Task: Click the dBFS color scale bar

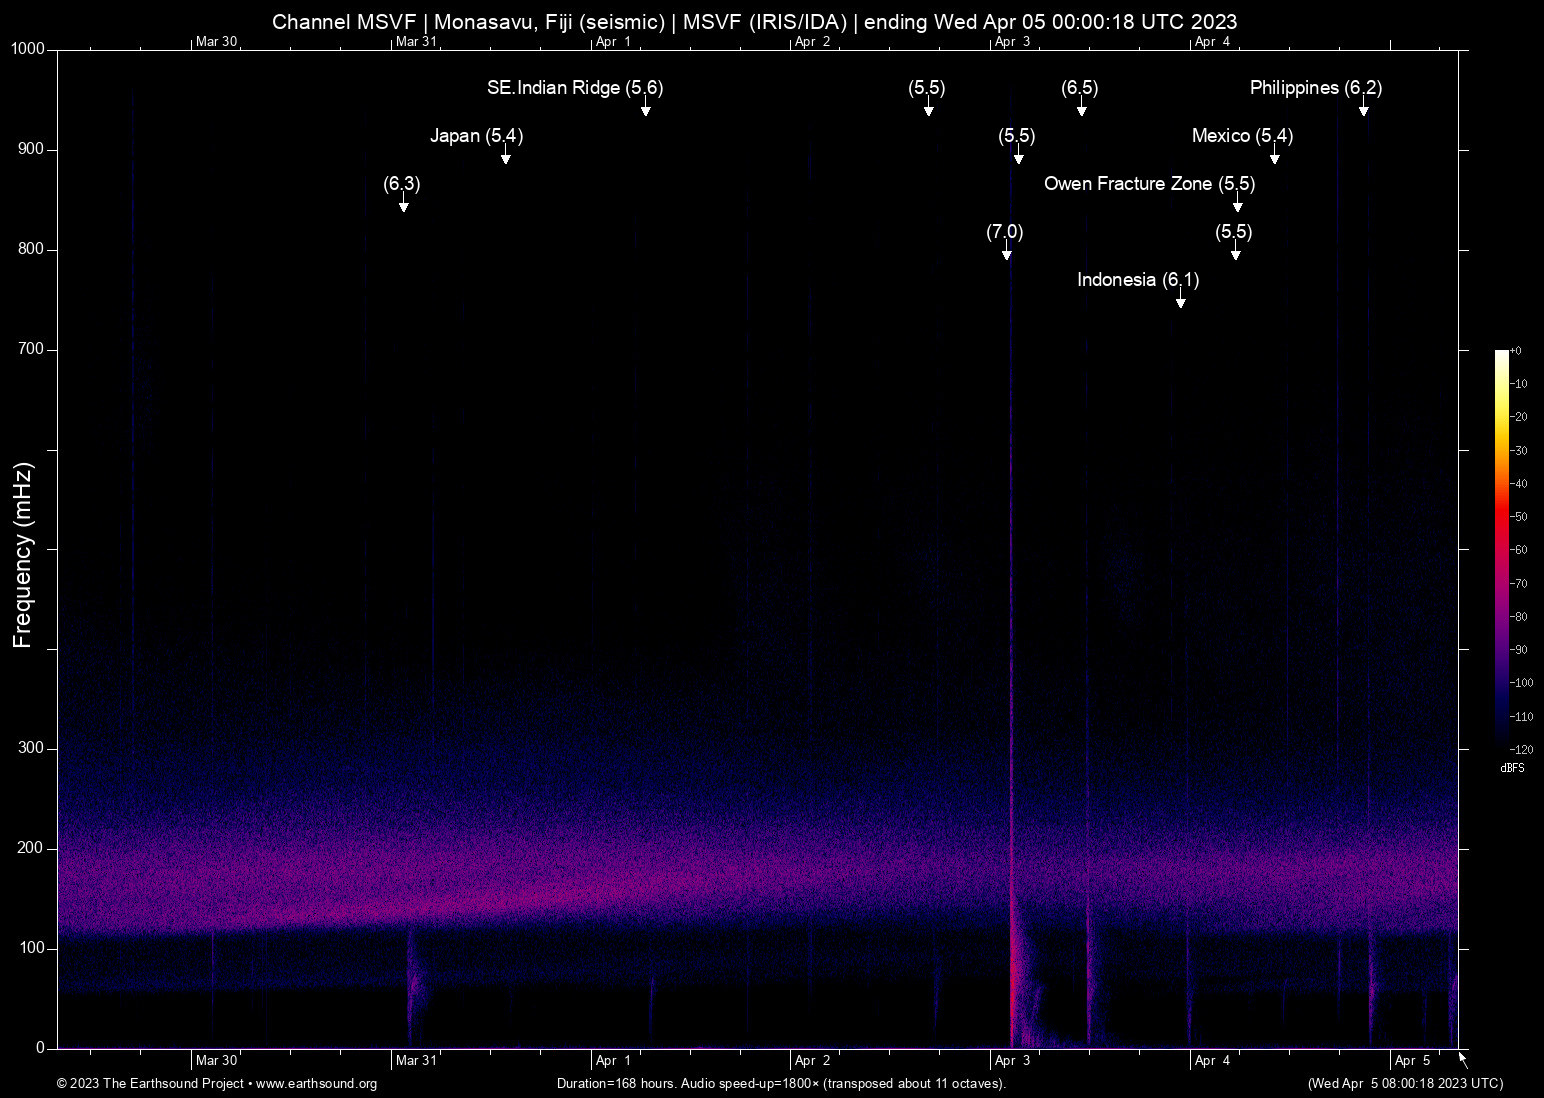Action: click(x=1501, y=548)
